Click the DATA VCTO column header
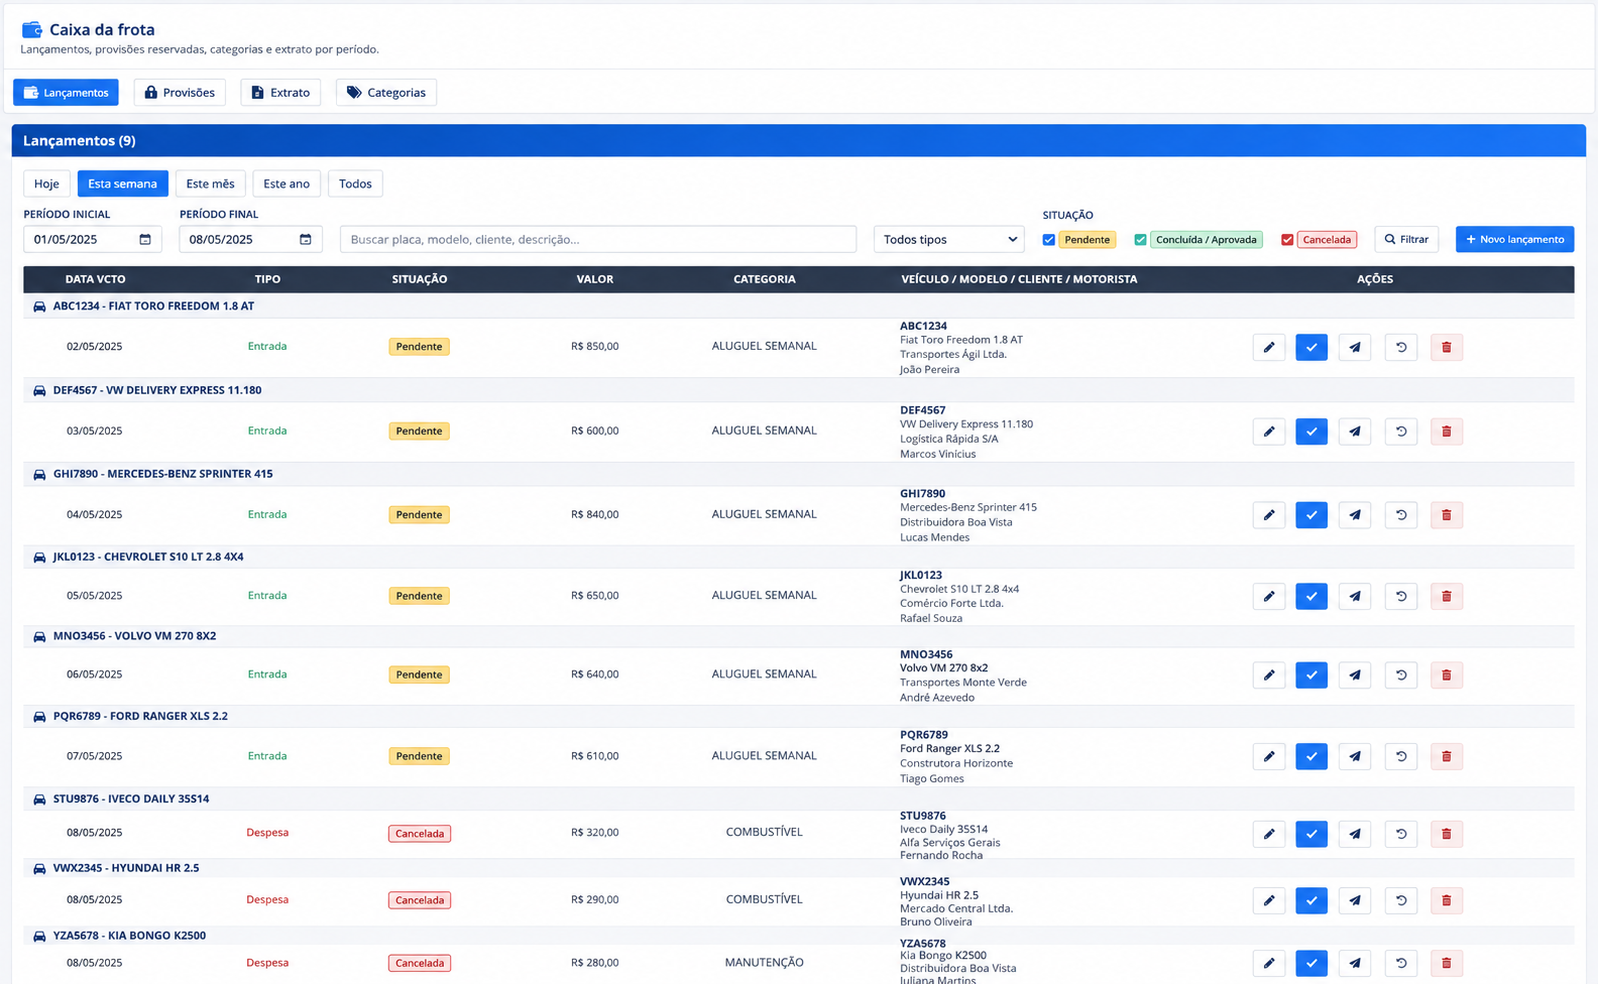Screen dimensions: 1598x984 pos(95,279)
